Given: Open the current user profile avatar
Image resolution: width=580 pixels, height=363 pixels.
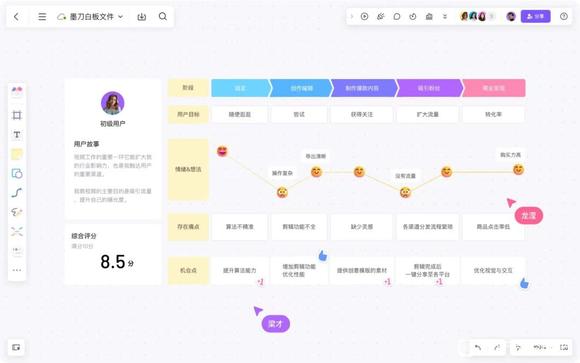Looking at the screenshot, I should point(511,16).
